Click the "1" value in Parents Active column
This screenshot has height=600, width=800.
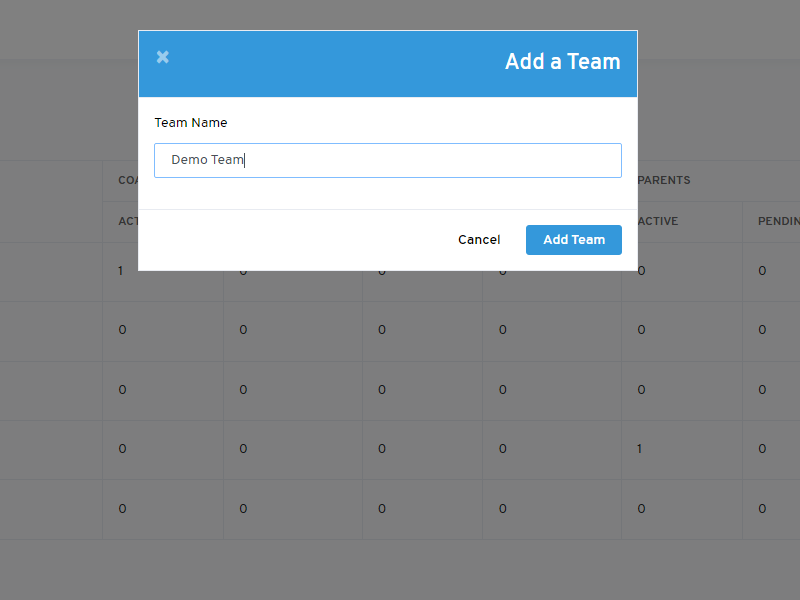tap(640, 449)
